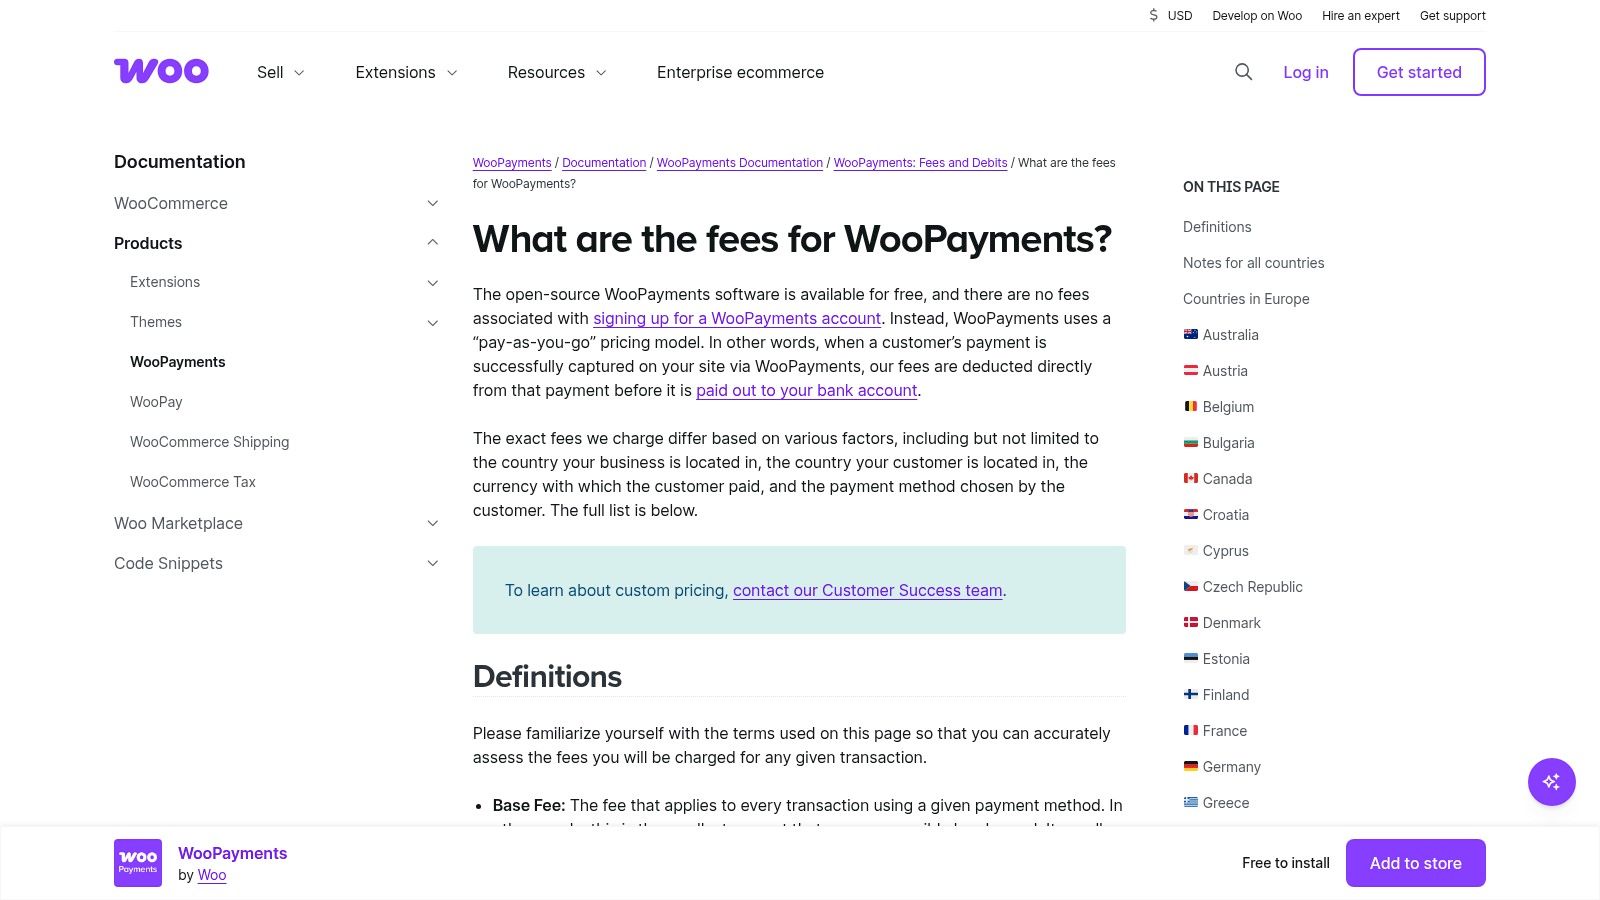Screen dimensions: 1600x900
Task: Select the USD currency option
Action: coord(1180,15)
